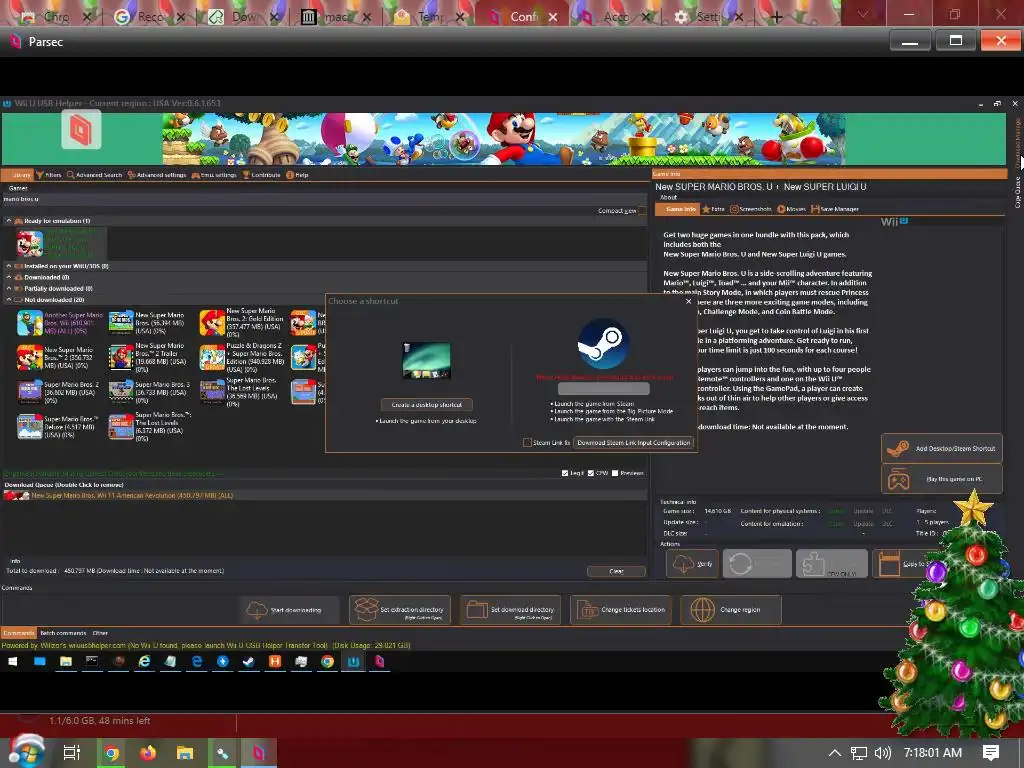Screen dimensions: 1024x768
Task: Click Chrome icon in the remote taskbar
Action: point(327,662)
